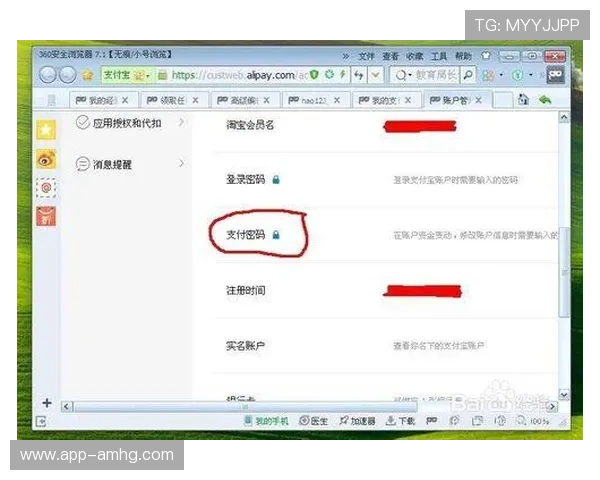Click the colorful extensions grid icon

click(488, 75)
